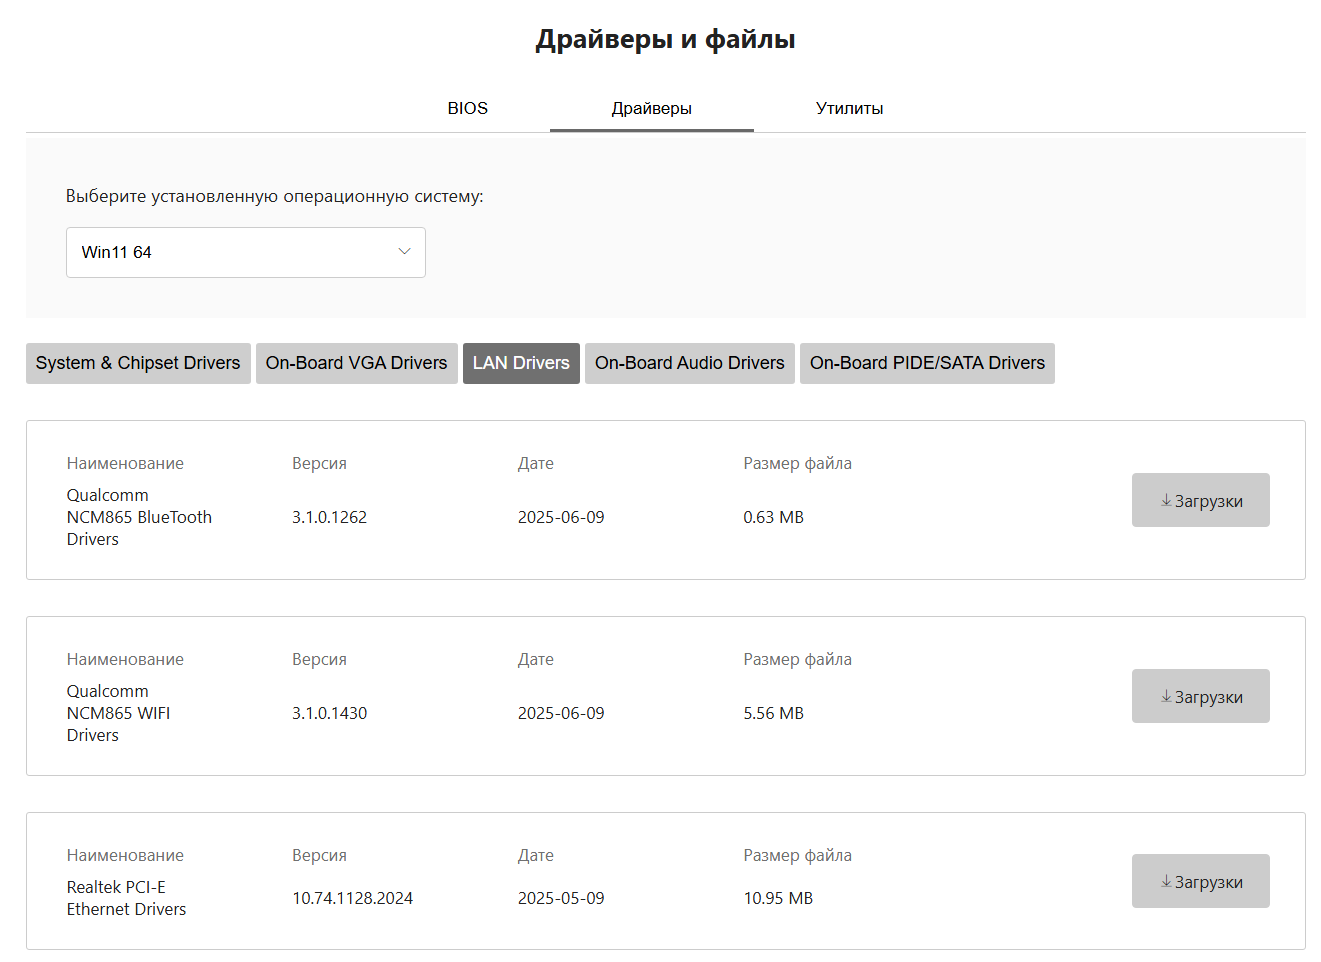Click the 10.95 MB file size

[778, 898]
